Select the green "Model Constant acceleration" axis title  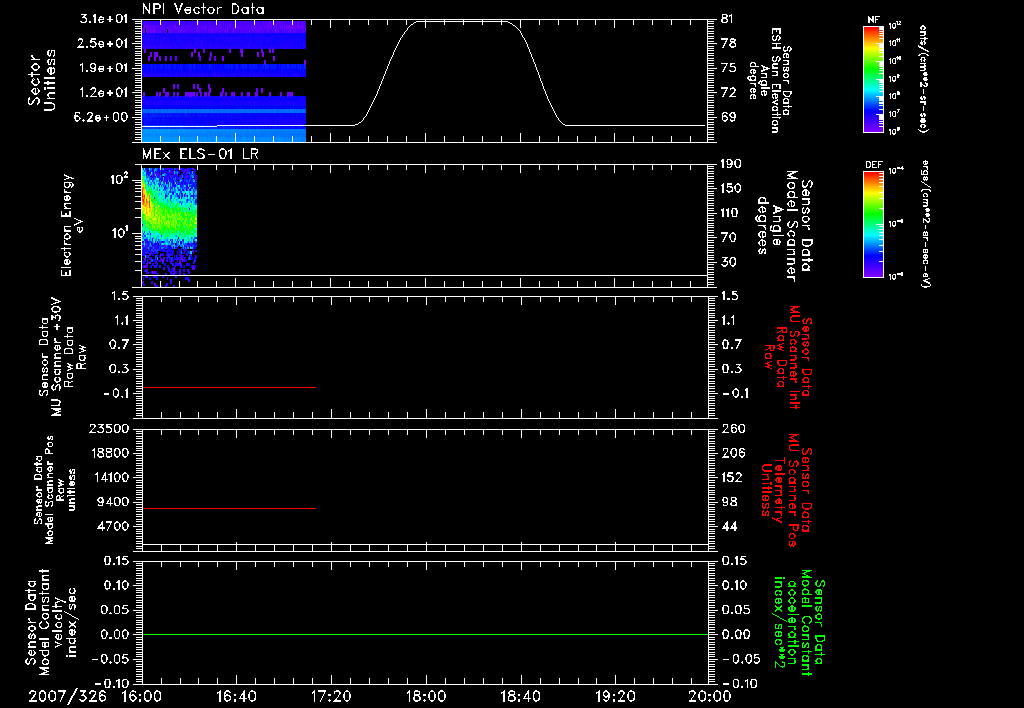click(799, 623)
